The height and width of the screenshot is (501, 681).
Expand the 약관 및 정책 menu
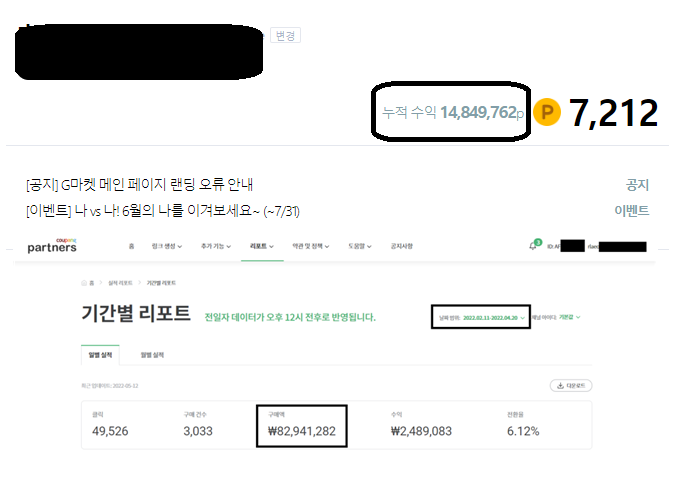point(311,246)
